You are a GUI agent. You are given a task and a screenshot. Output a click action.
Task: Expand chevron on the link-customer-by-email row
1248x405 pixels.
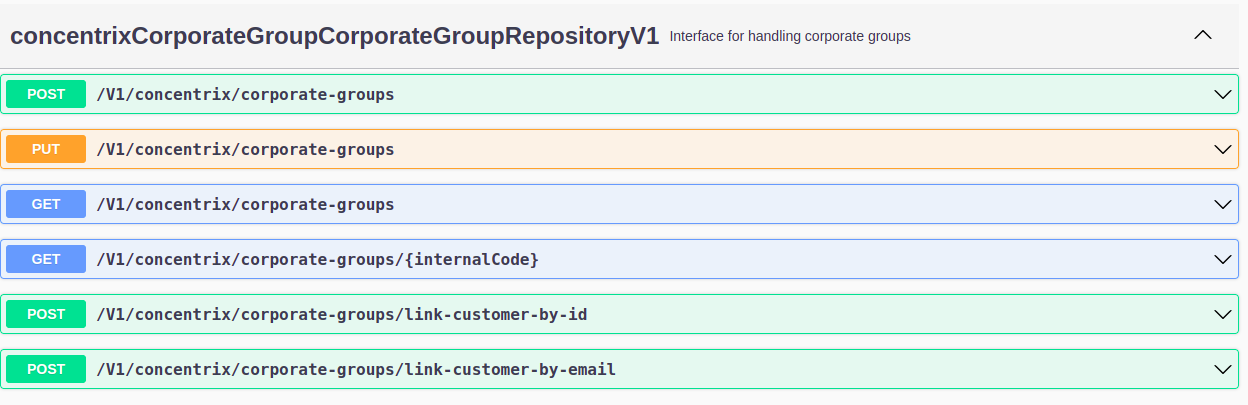pos(1222,369)
